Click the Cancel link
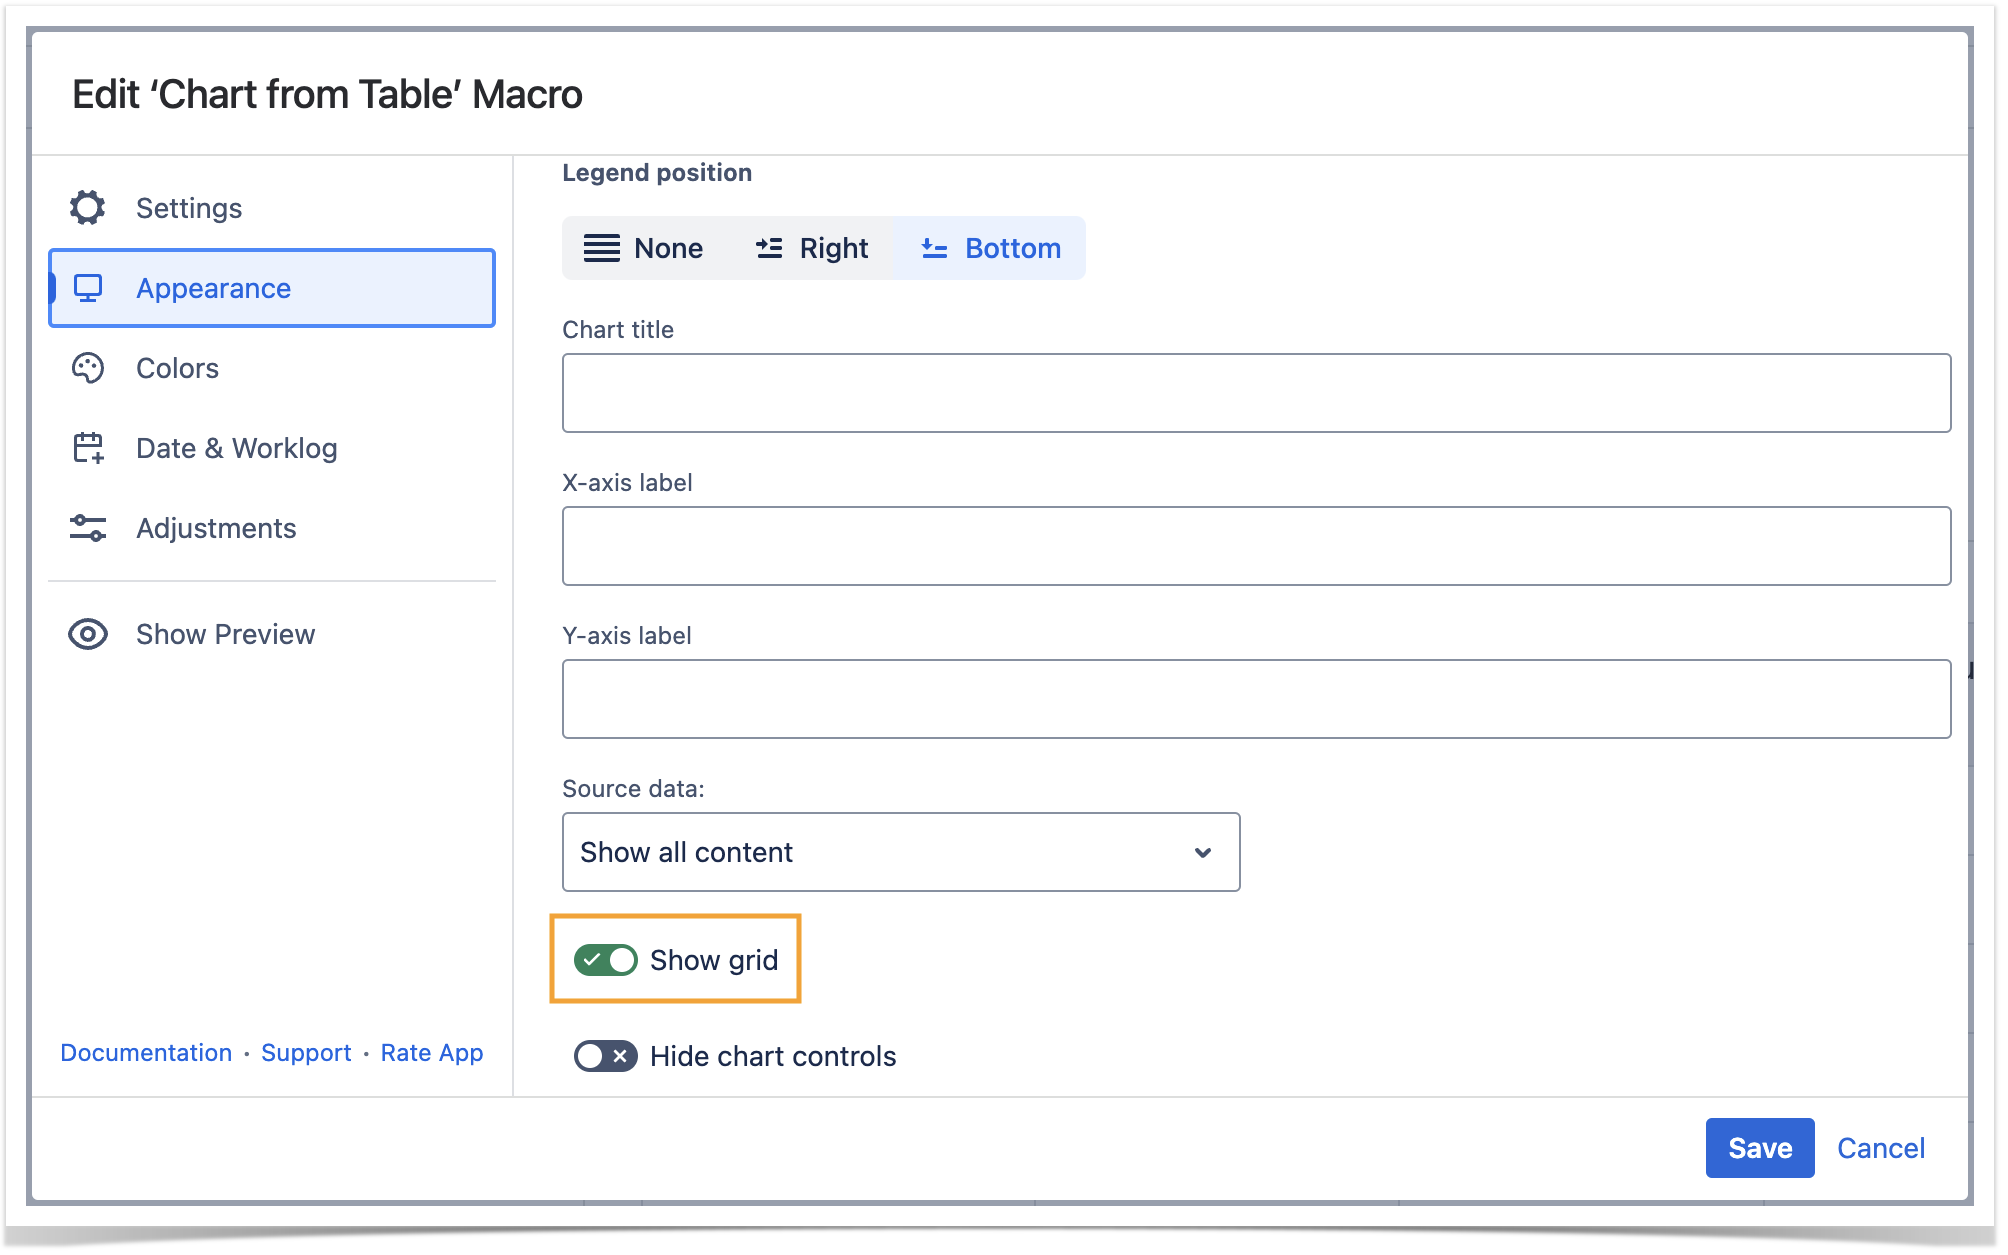 coord(1880,1148)
